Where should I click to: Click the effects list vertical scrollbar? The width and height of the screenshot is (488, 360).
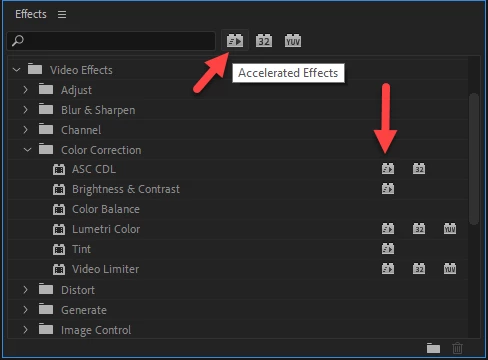click(x=474, y=159)
